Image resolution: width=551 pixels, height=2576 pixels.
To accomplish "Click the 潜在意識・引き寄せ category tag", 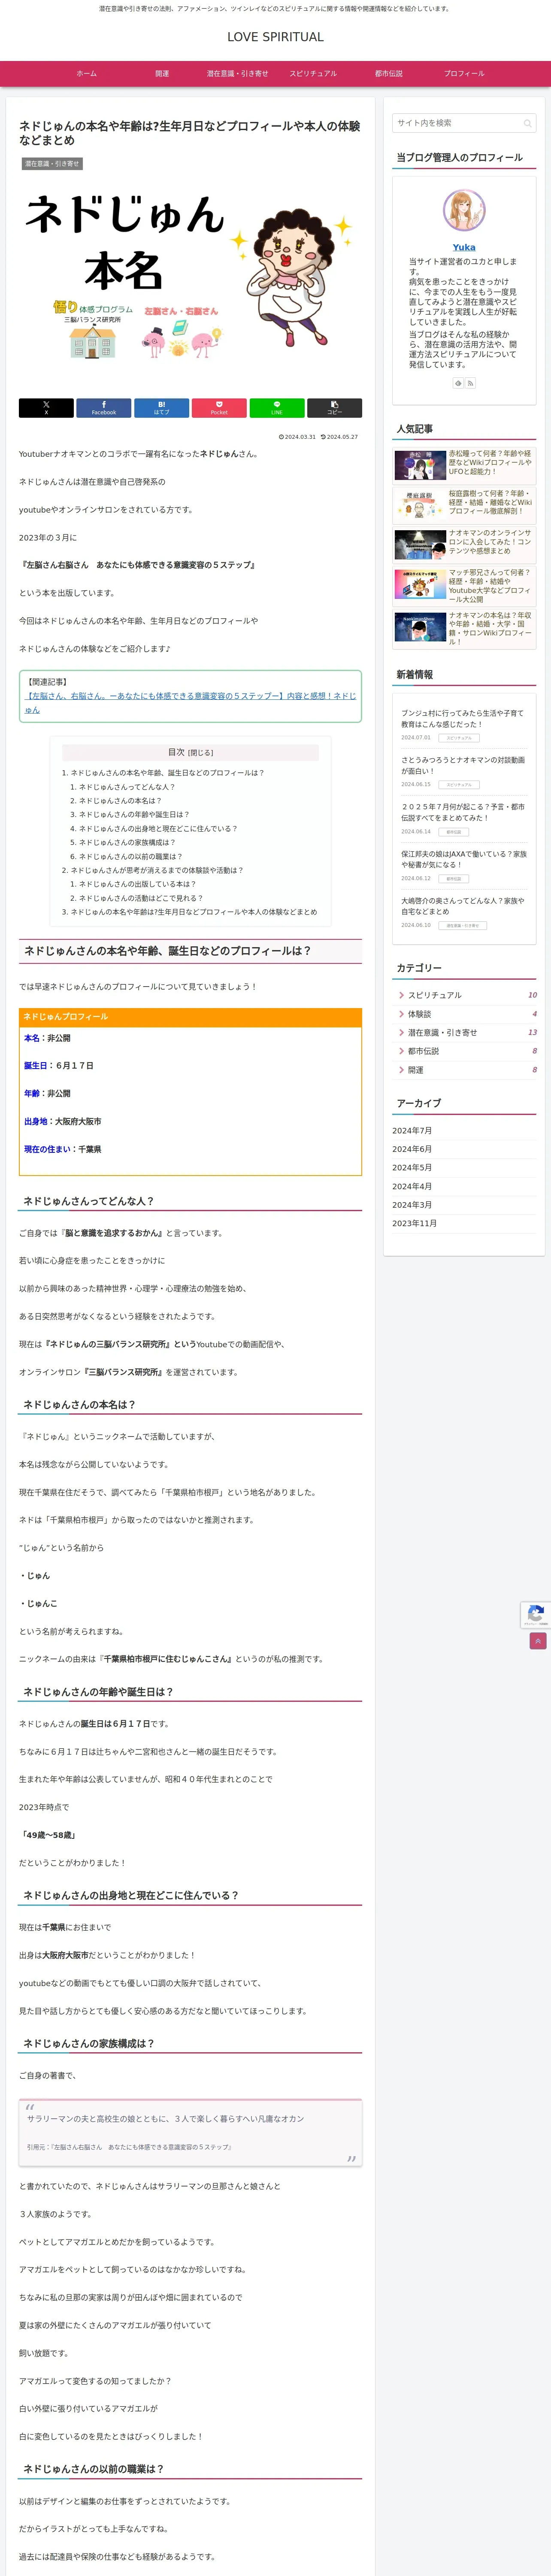I will click(52, 164).
